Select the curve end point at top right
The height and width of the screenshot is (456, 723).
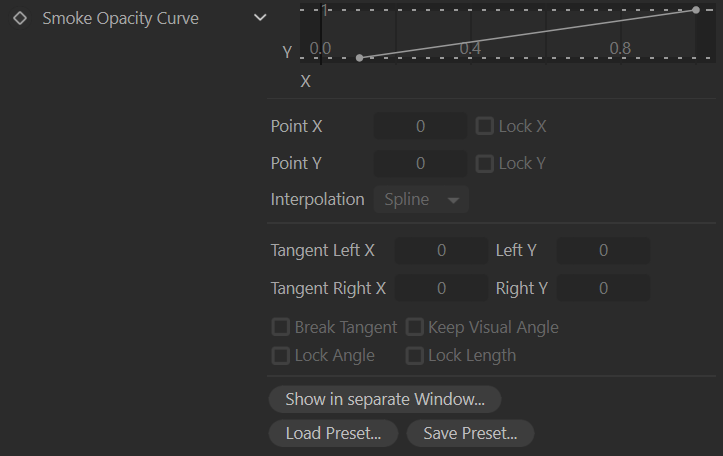tap(696, 10)
